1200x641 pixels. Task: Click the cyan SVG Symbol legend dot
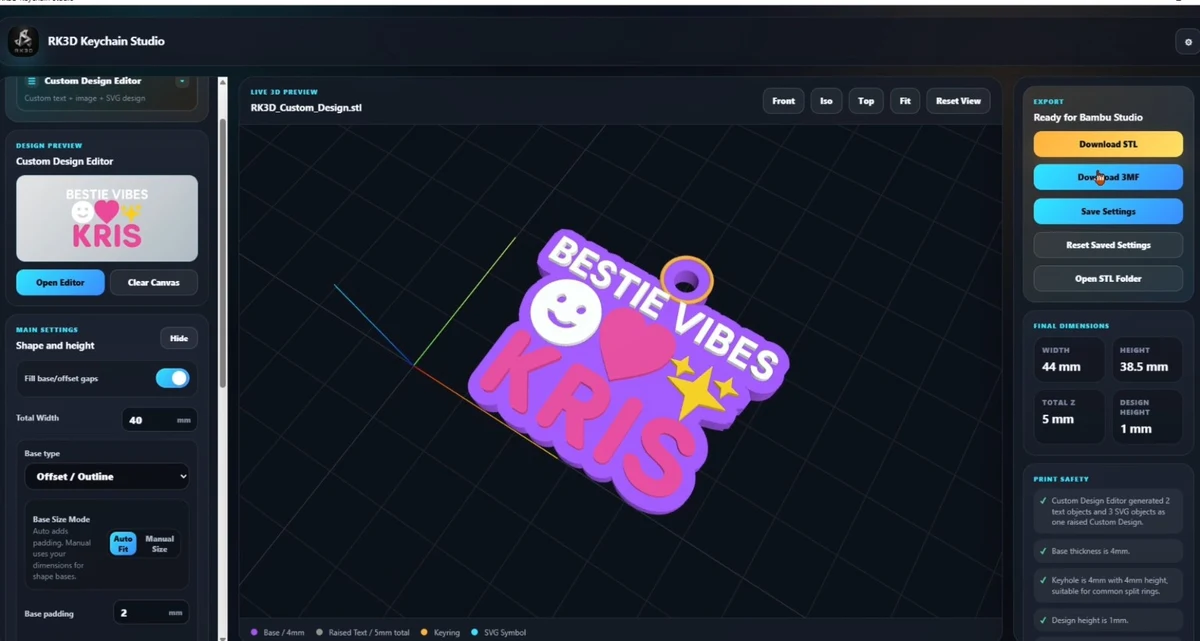click(x=475, y=632)
